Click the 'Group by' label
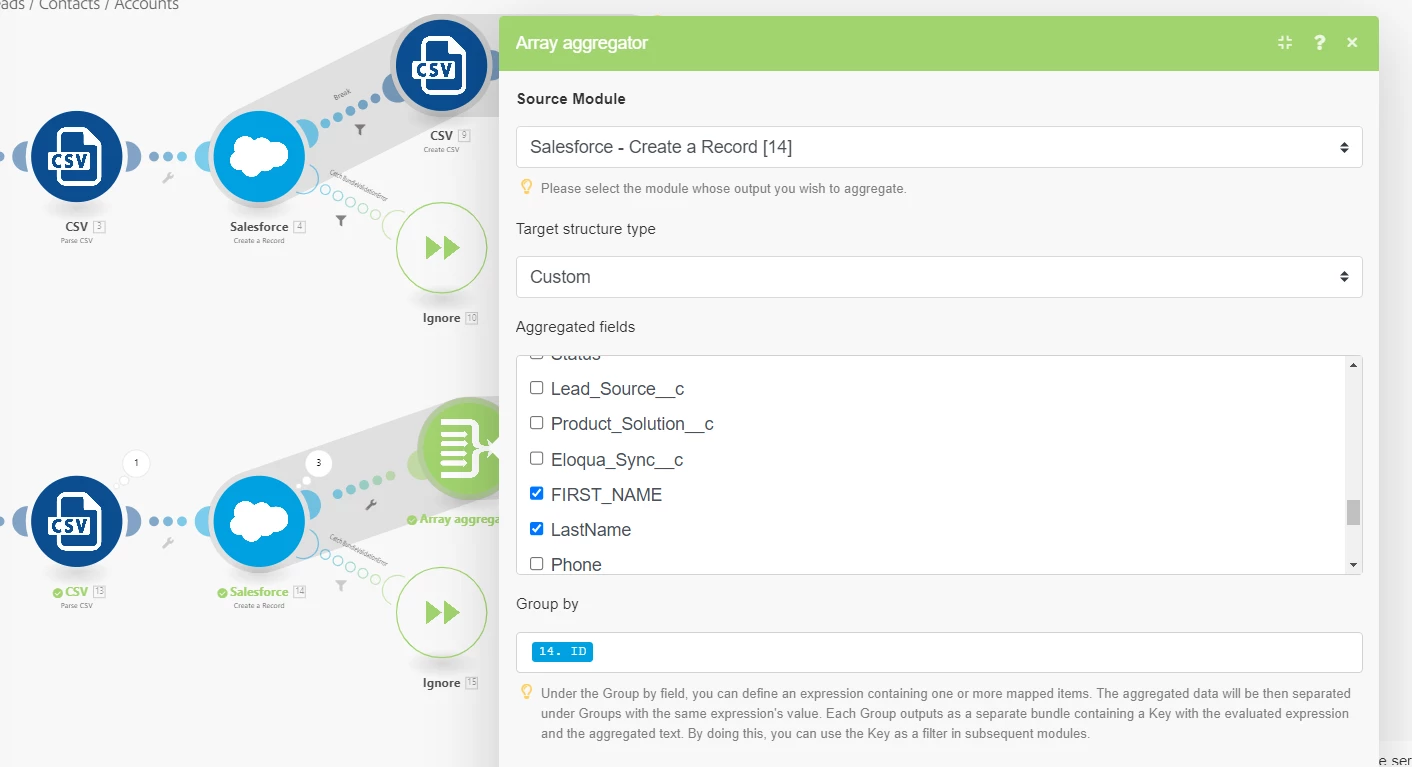 coord(547,604)
